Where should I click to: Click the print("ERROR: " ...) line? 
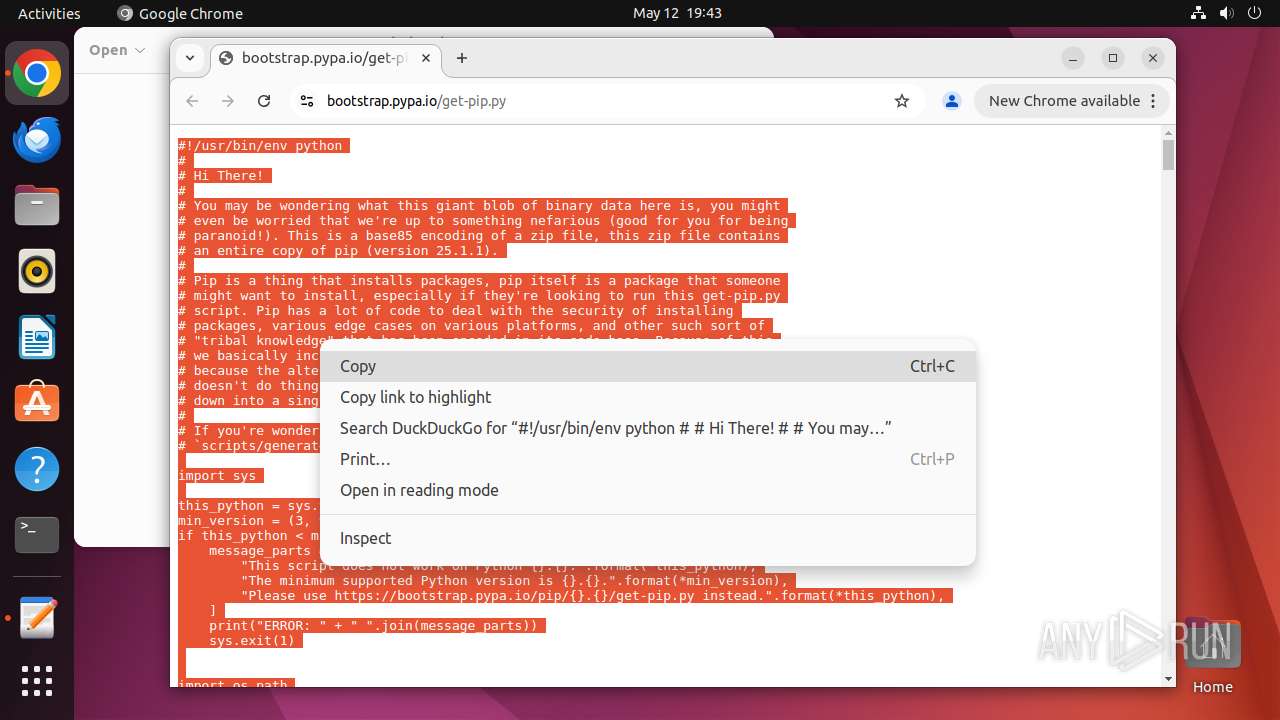coord(373,626)
